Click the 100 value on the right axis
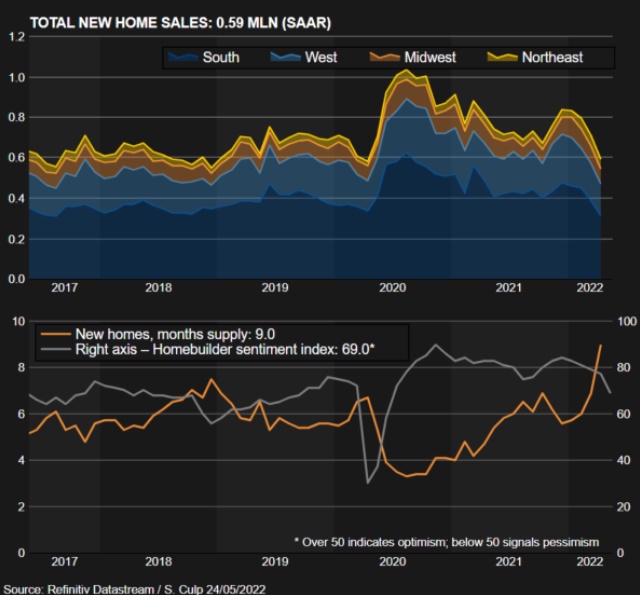The image size is (640, 595). tap(627, 321)
